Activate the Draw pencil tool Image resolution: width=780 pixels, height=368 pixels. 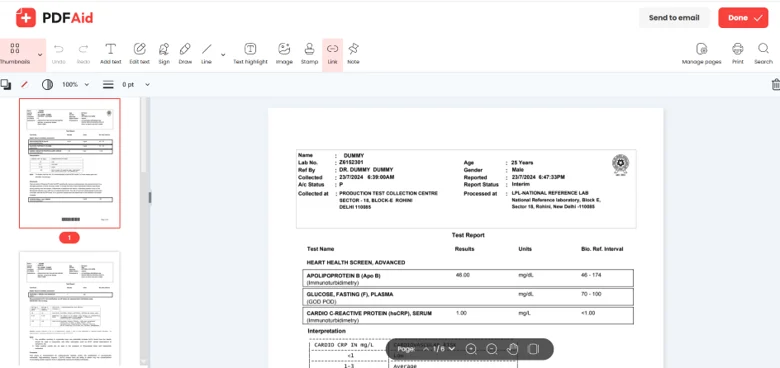[185, 54]
